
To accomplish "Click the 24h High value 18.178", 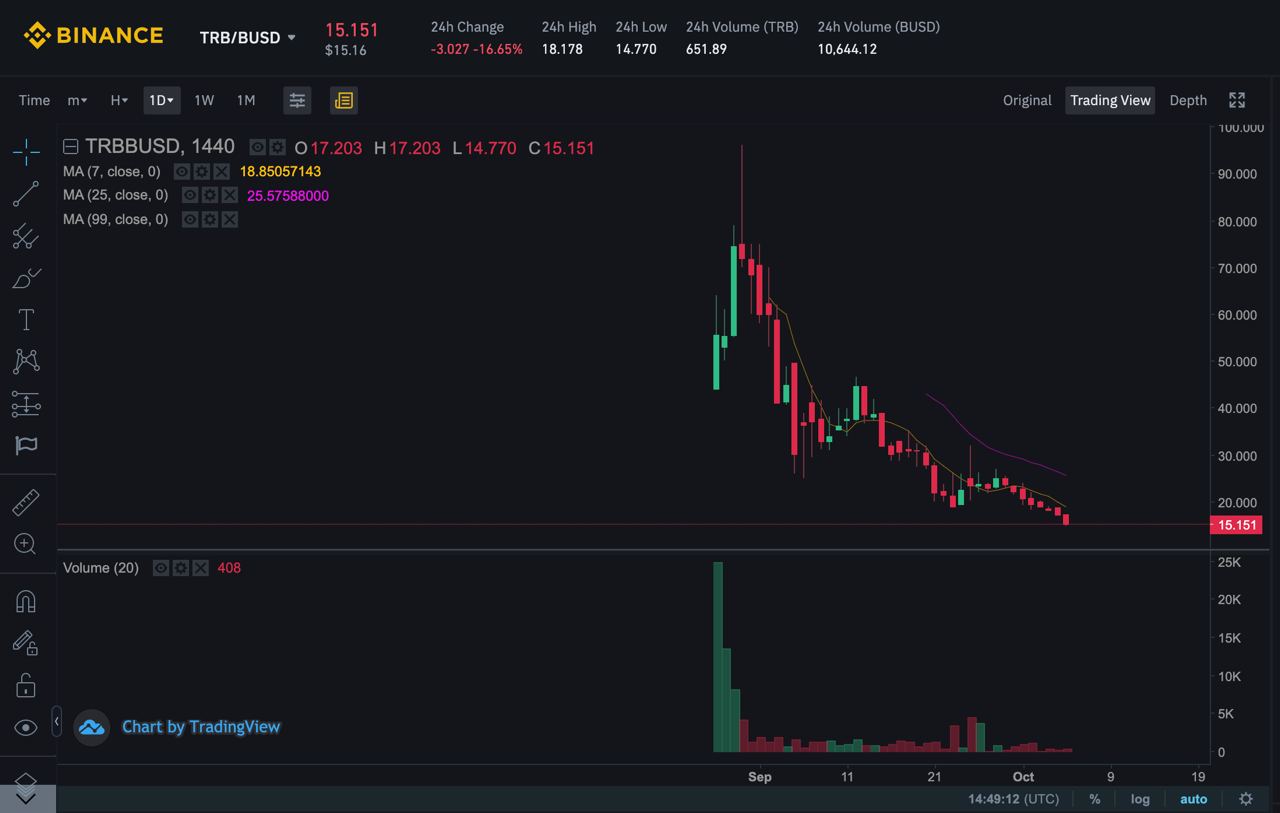I will coord(562,48).
